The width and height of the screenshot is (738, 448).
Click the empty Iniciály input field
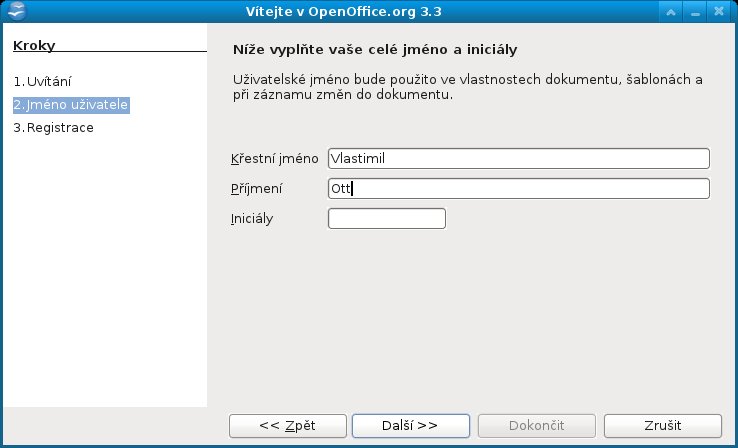pos(387,219)
